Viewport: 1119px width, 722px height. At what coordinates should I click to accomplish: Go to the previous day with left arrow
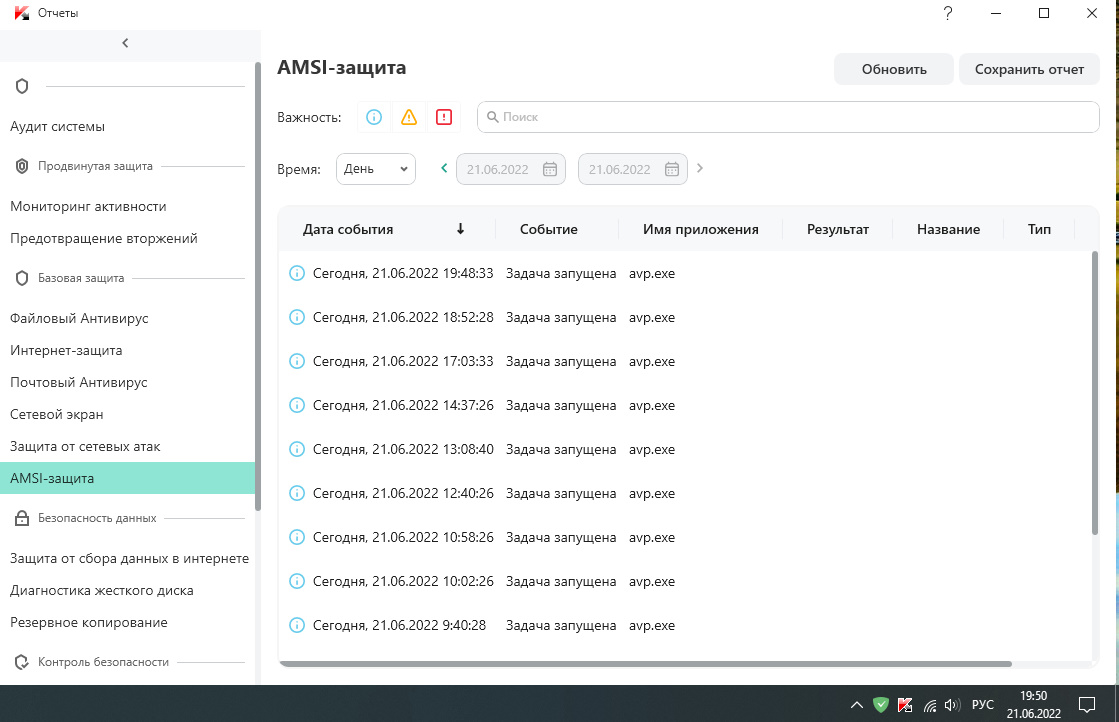[444, 168]
